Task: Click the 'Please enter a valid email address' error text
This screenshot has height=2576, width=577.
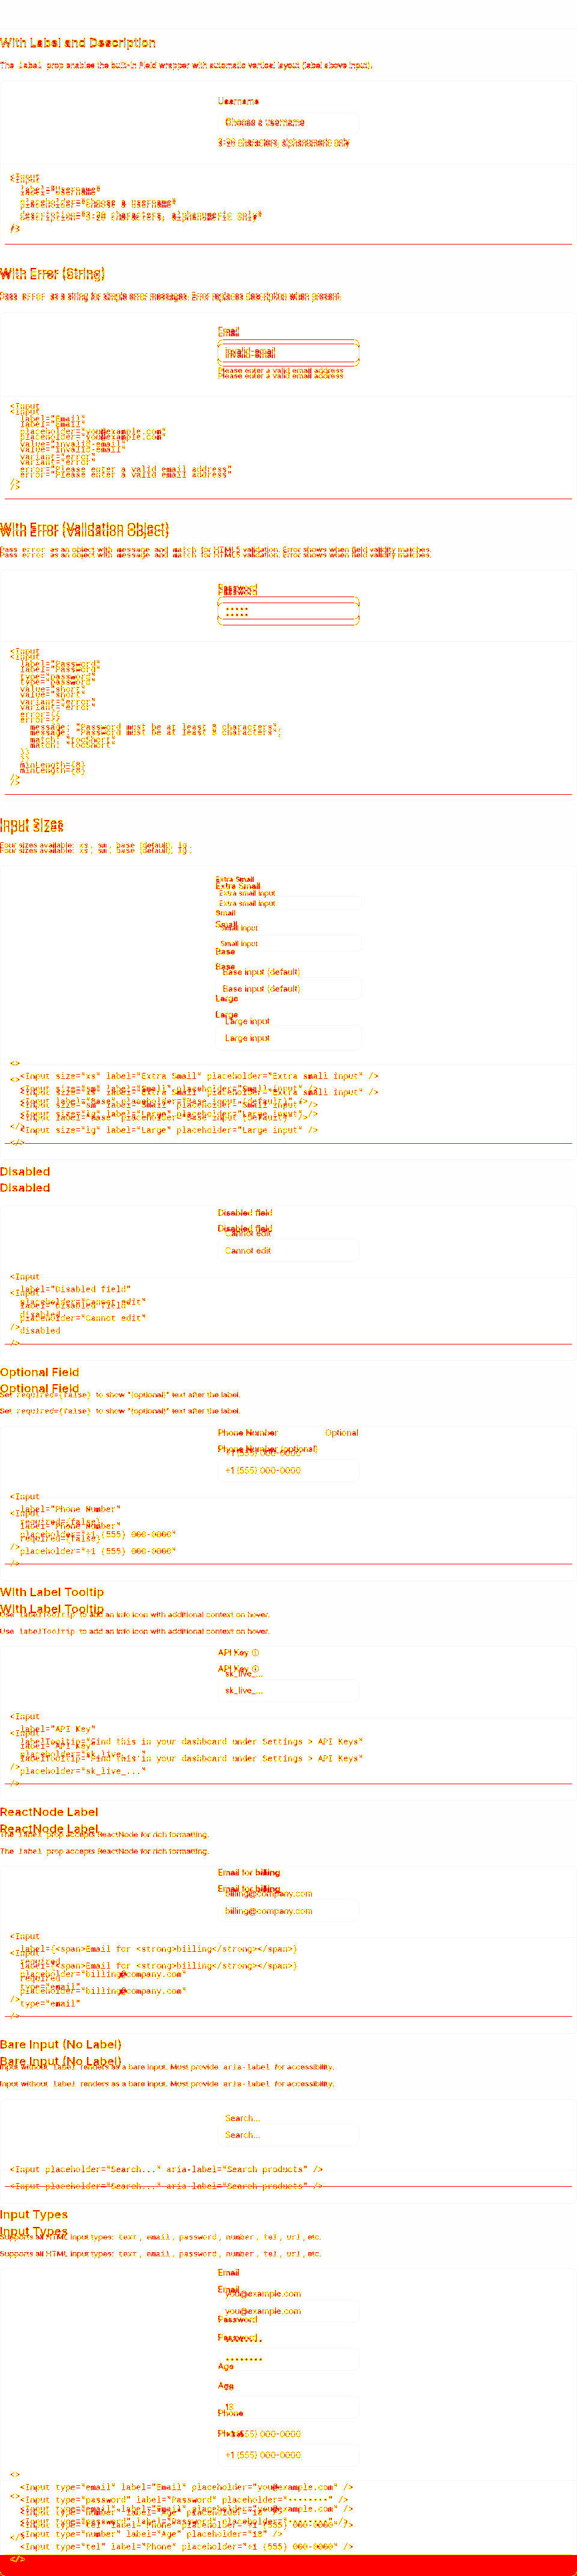Action: tap(281, 373)
